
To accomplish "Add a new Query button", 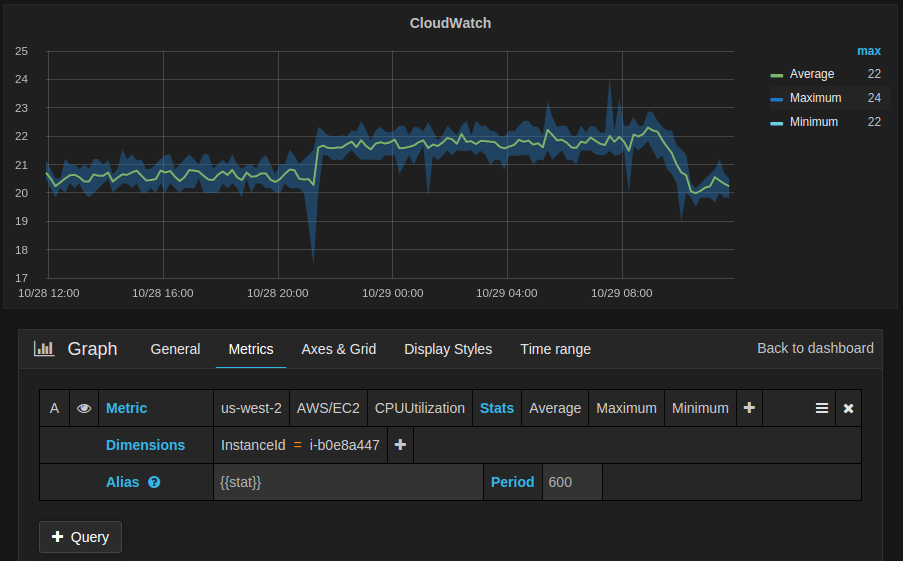I will point(80,537).
